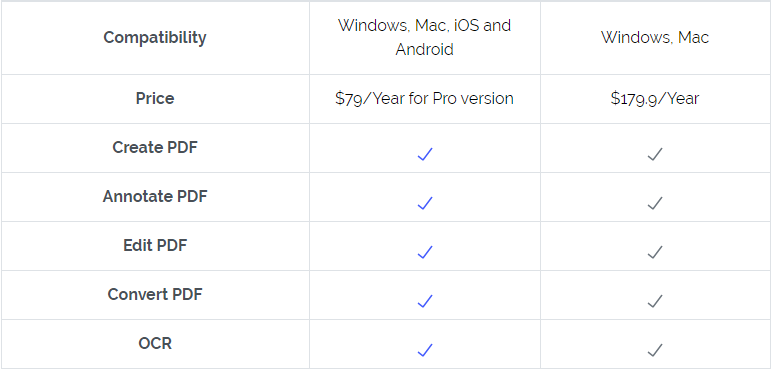The image size is (772, 370).
Task: Click the gray checkmark in Create PDF row
Action: (654, 154)
